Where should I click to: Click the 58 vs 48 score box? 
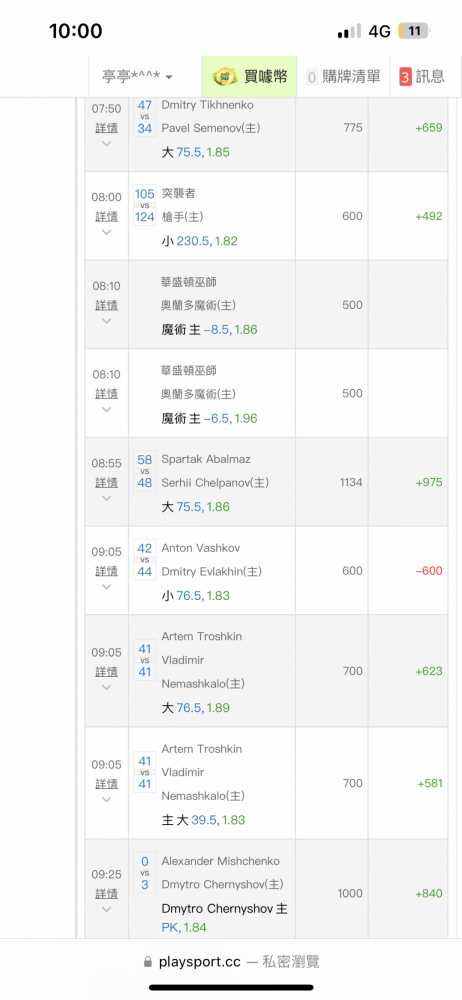coord(145,471)
